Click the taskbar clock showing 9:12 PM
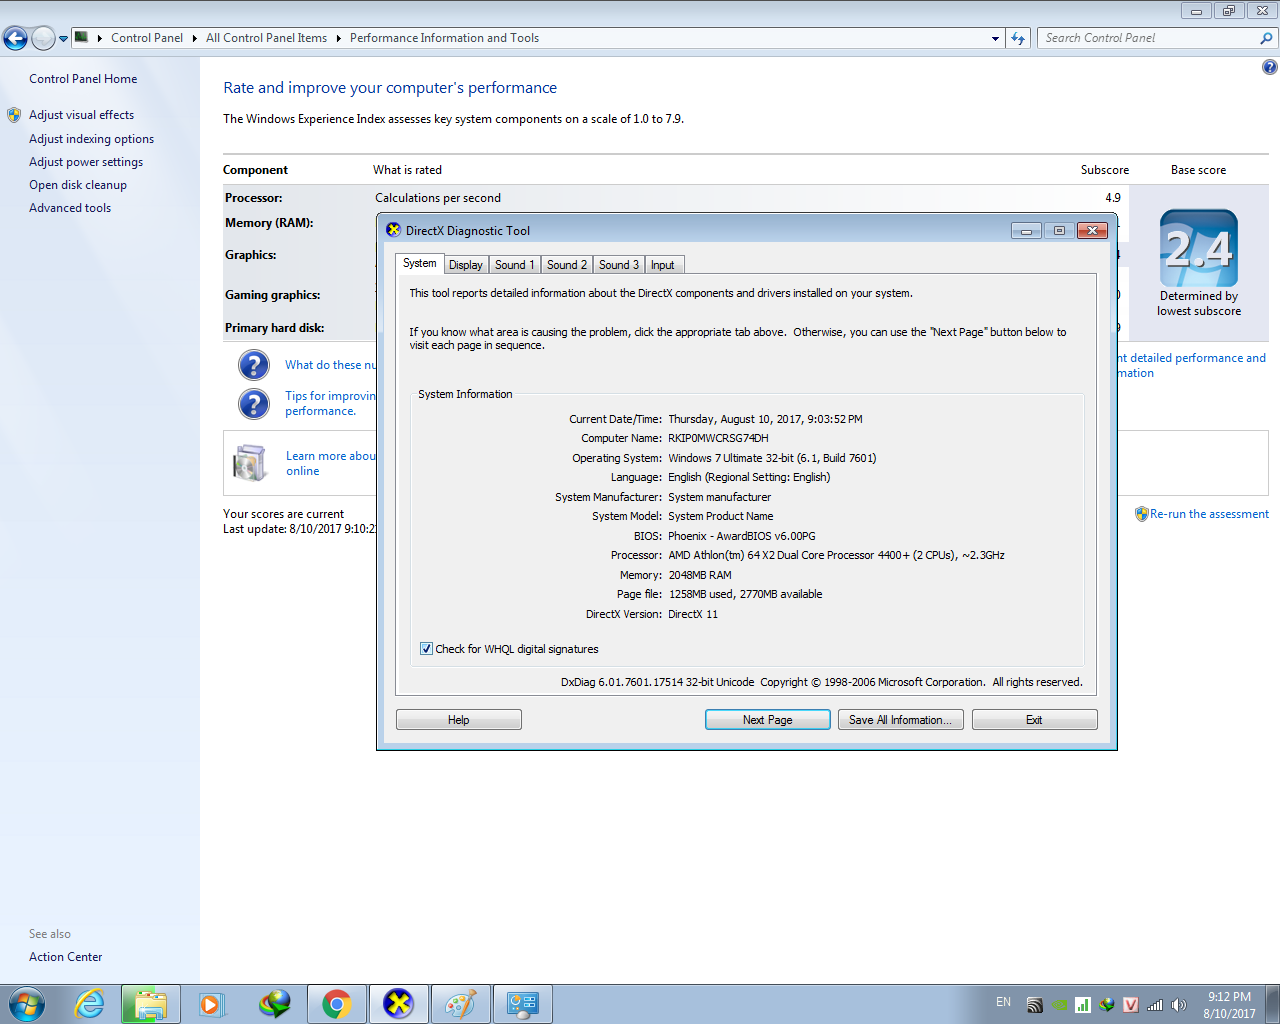Image resolution: width=1280 pixels, height=1024 pixels. [x=1229, y=1005]
